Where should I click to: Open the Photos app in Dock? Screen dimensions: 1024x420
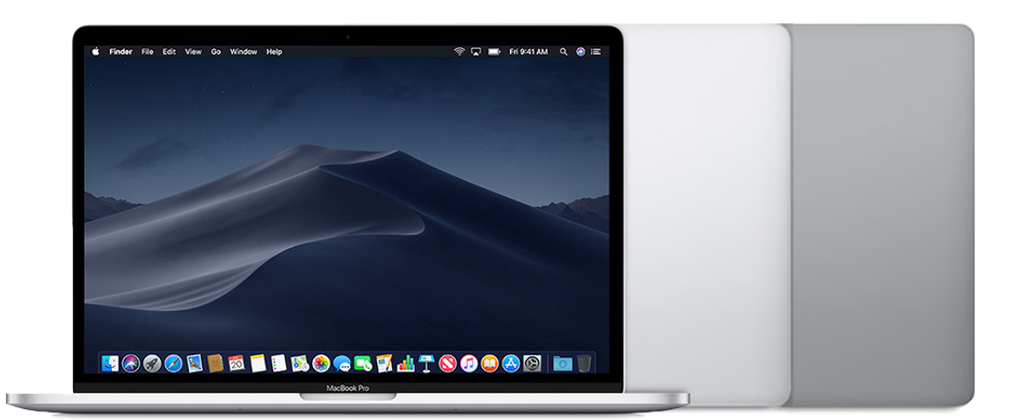[321, 363]
